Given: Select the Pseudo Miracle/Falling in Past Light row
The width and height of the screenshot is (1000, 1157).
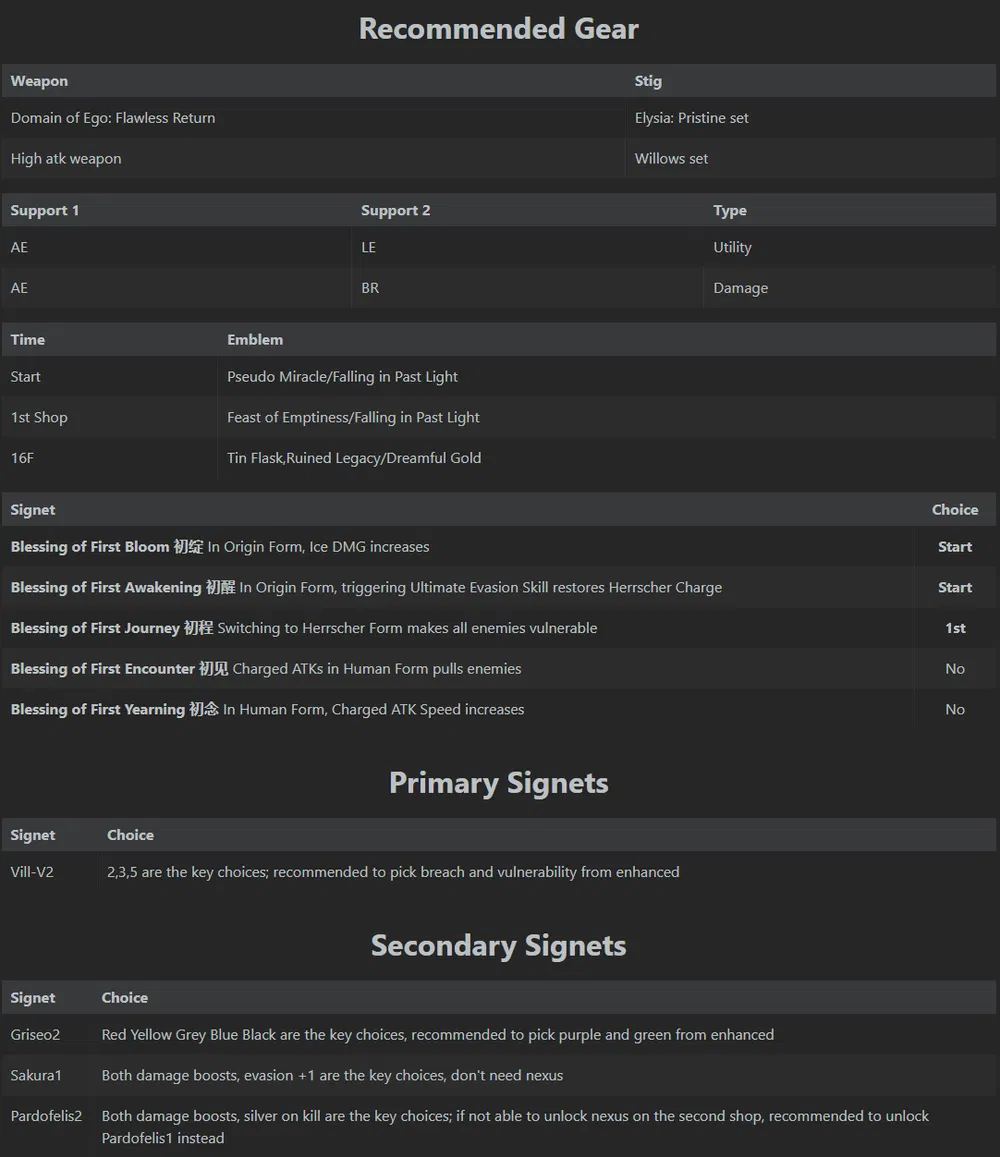Looking at the screenshot, I should tap(342, 377).
